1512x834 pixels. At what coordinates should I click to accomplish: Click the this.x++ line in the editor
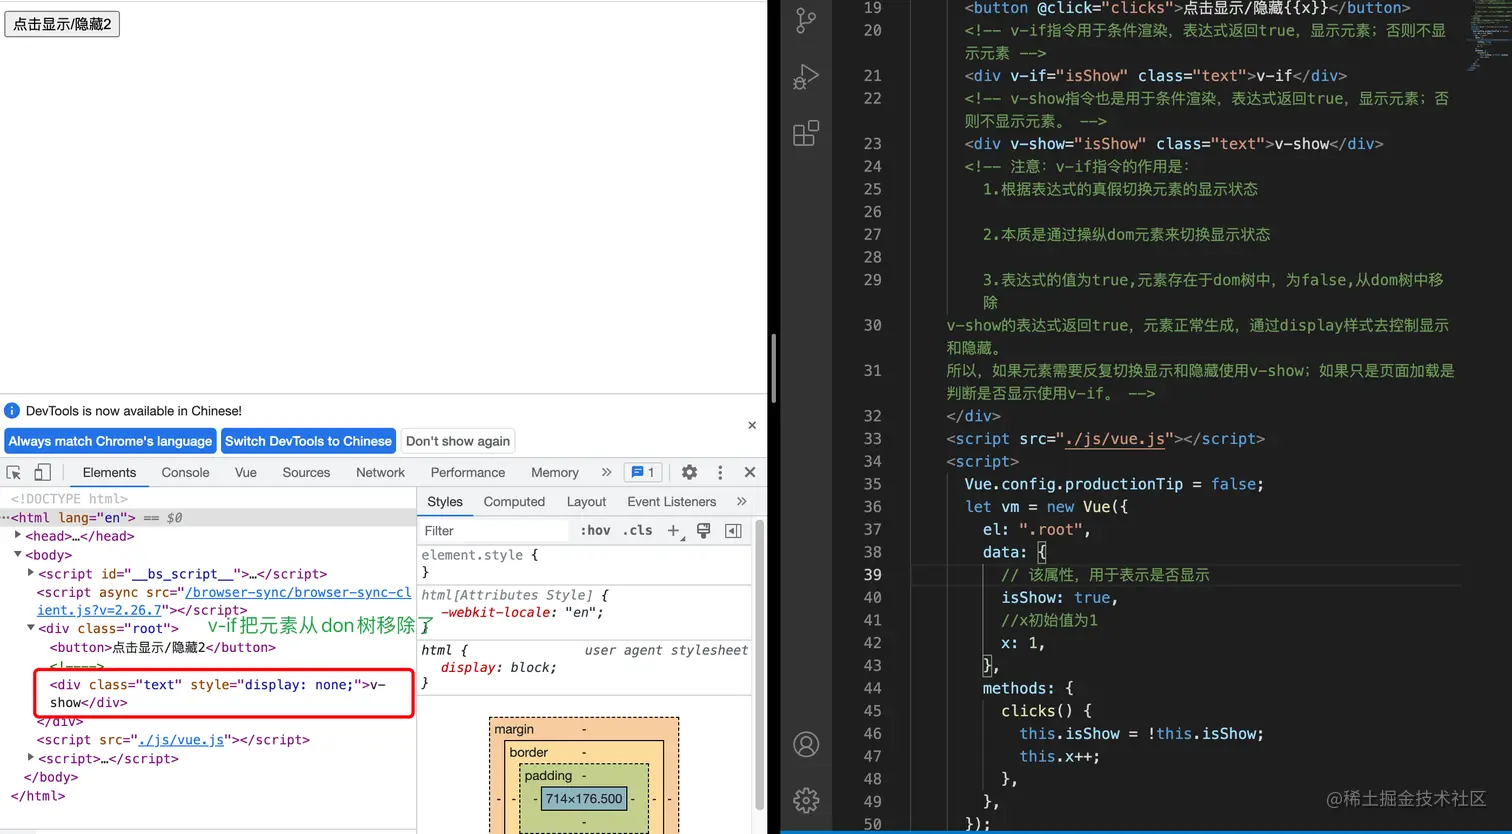[1060, 756]
